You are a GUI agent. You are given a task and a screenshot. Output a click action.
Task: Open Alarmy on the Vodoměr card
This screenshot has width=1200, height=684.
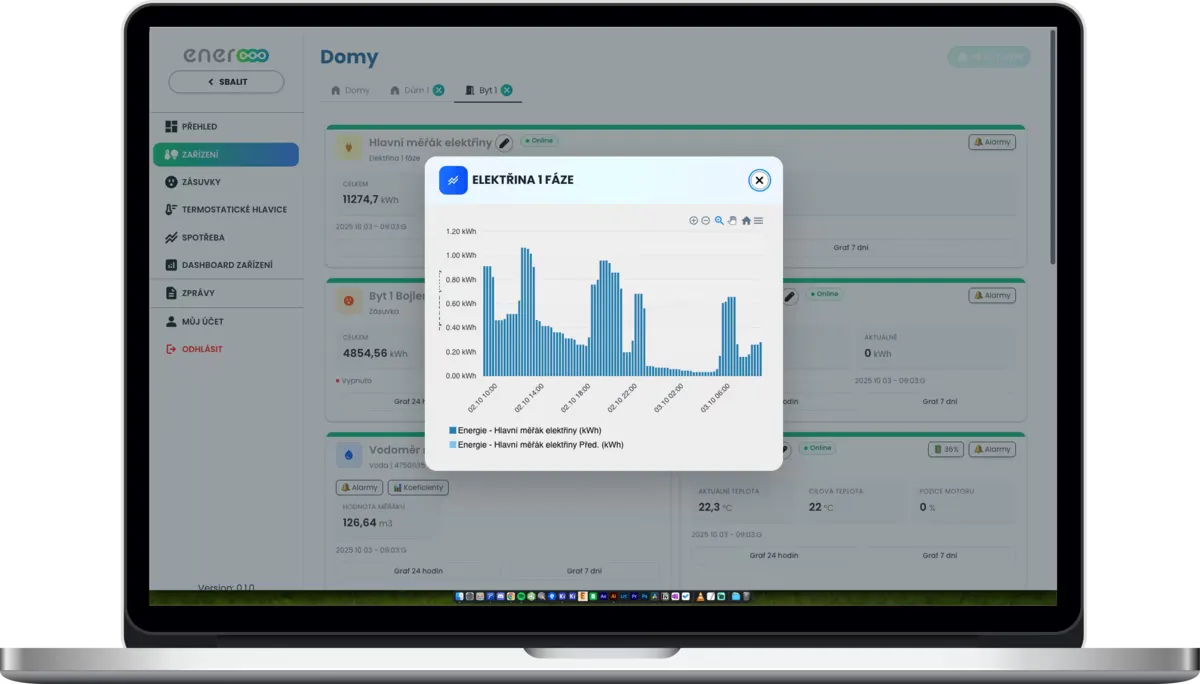[358, 487]
